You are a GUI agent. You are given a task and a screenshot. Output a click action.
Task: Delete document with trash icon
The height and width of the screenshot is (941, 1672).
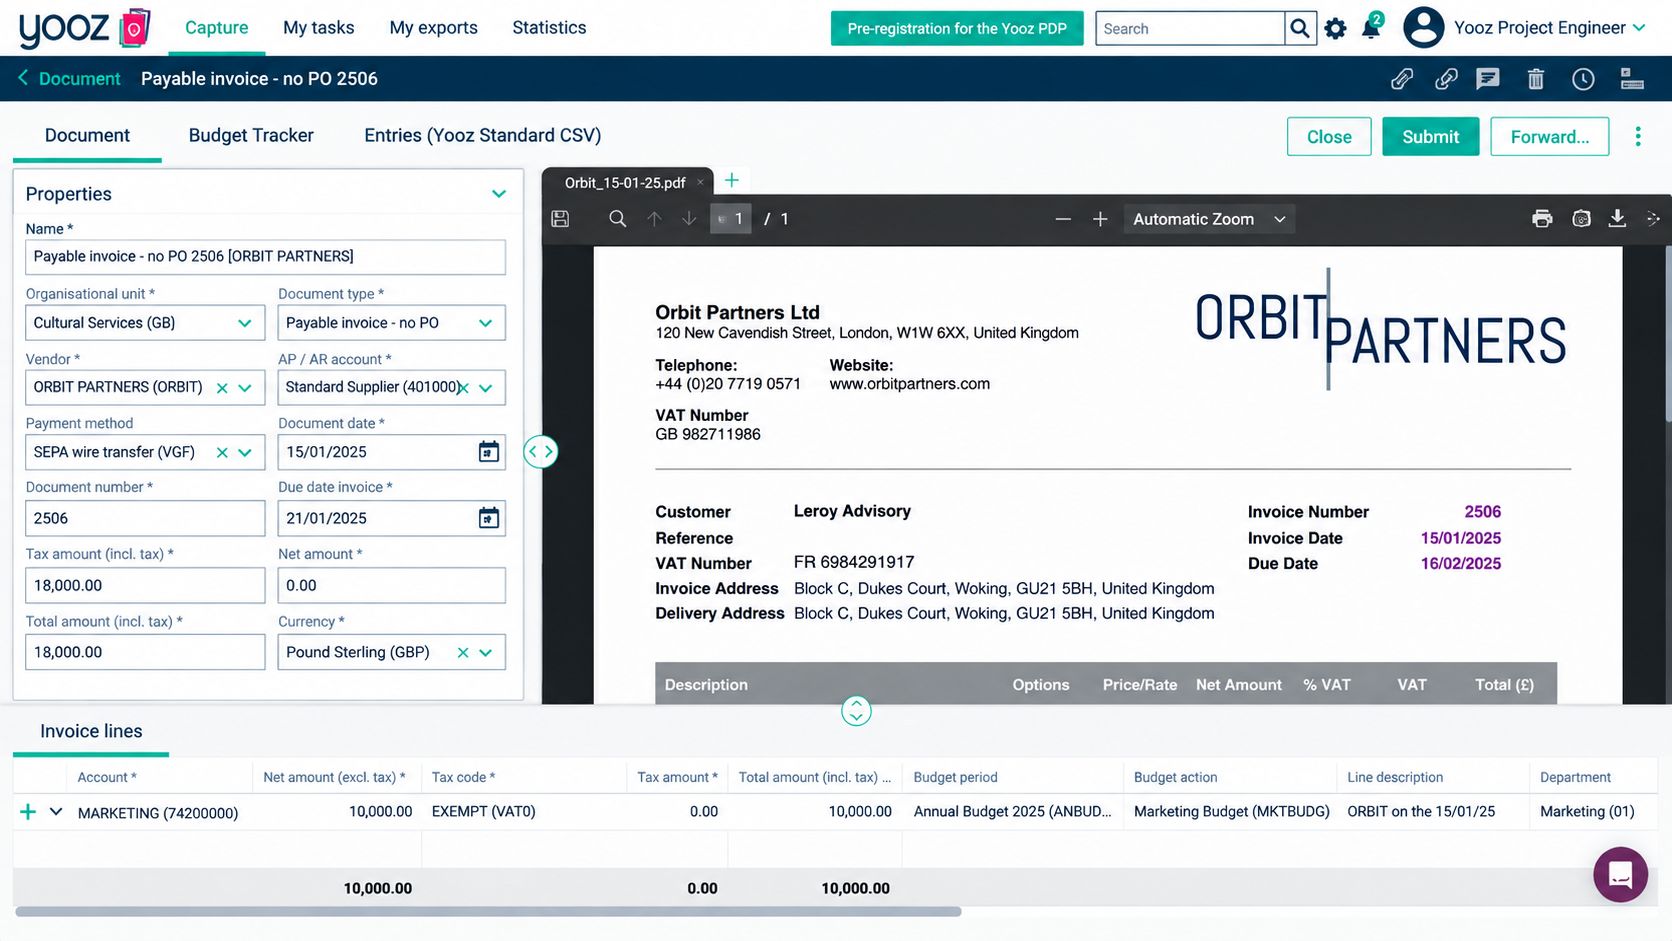[1536, 79]
